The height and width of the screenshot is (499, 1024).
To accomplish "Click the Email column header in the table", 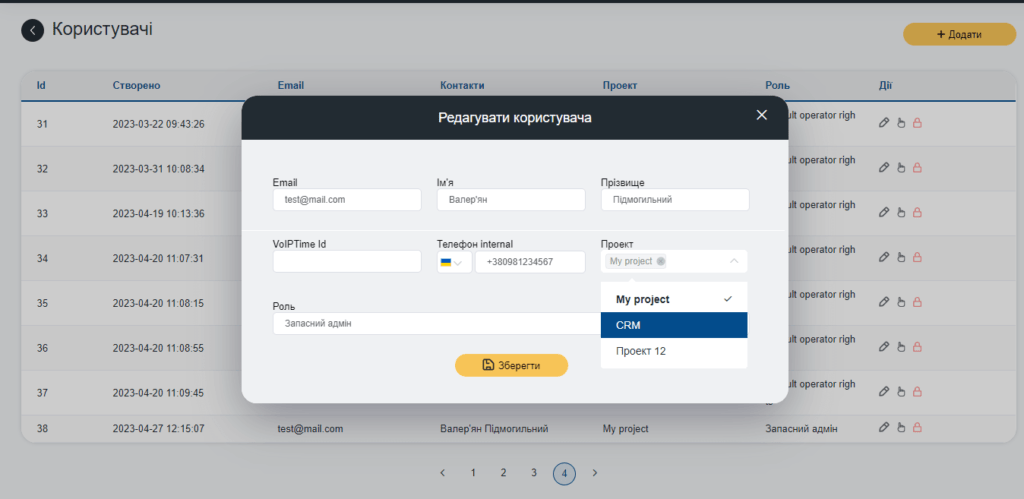I will click(291, 86).
